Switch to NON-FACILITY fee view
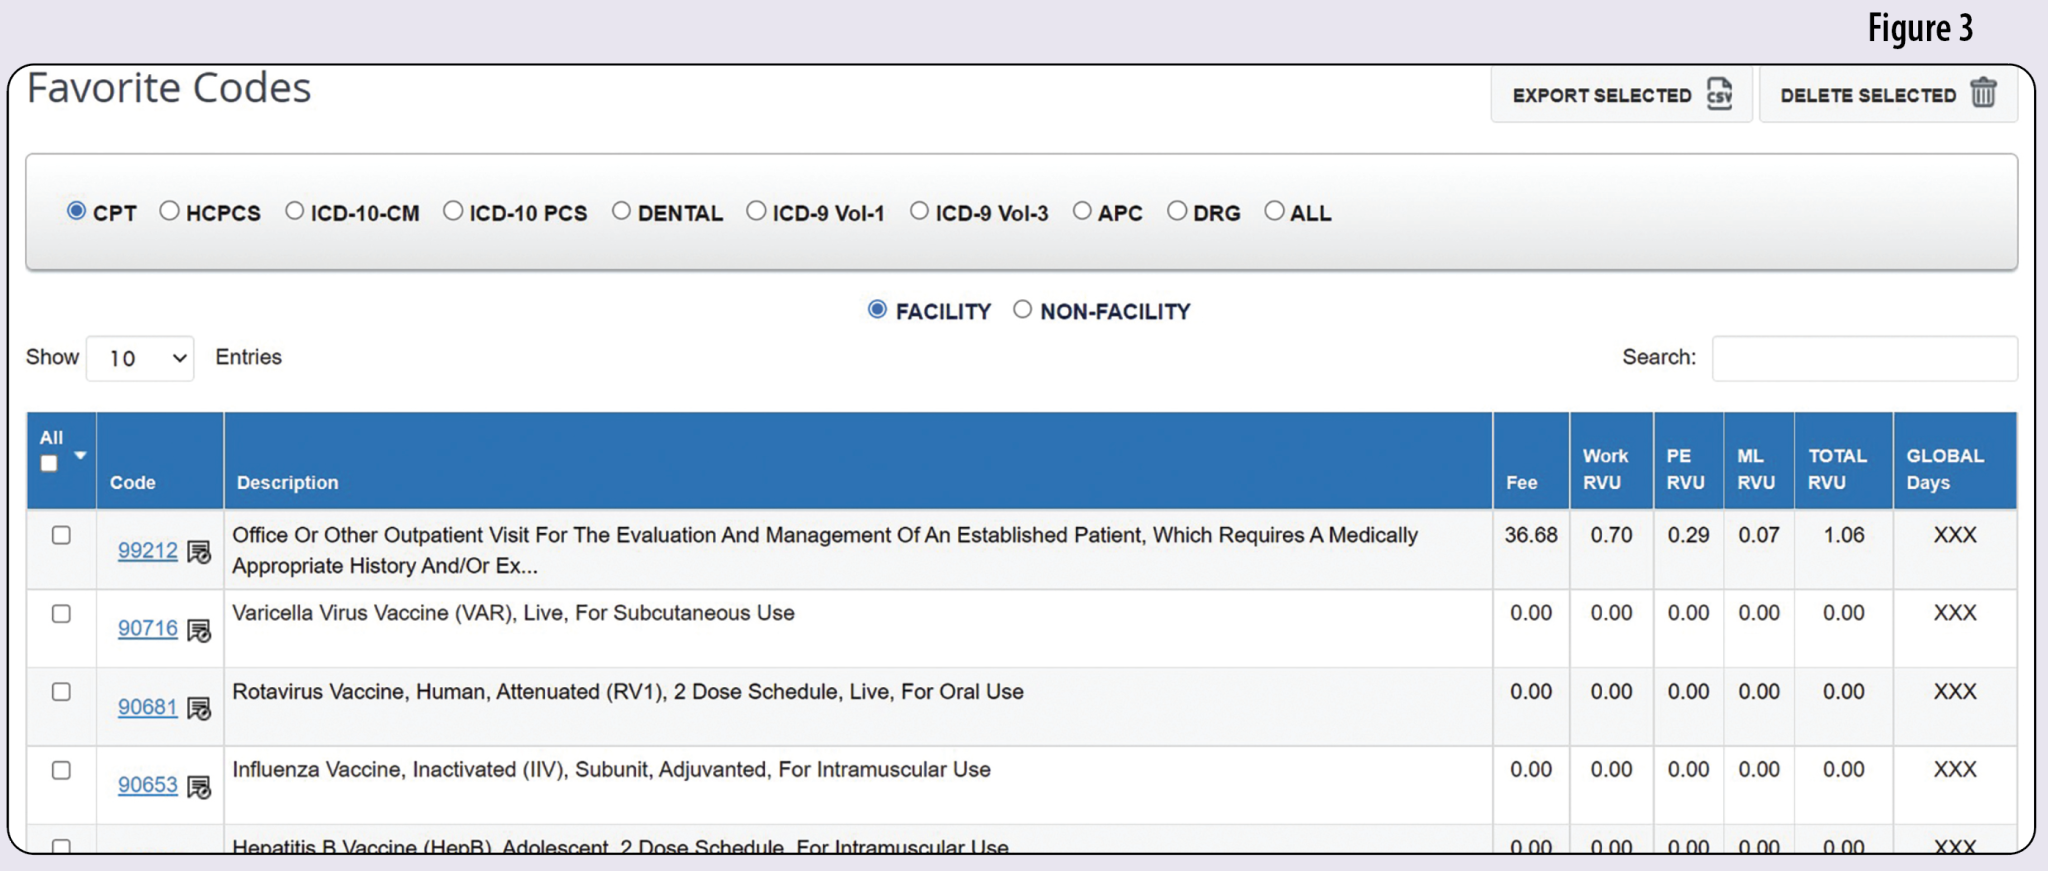This screenshot has width=2048, height=871. [x=1022, y=310]
